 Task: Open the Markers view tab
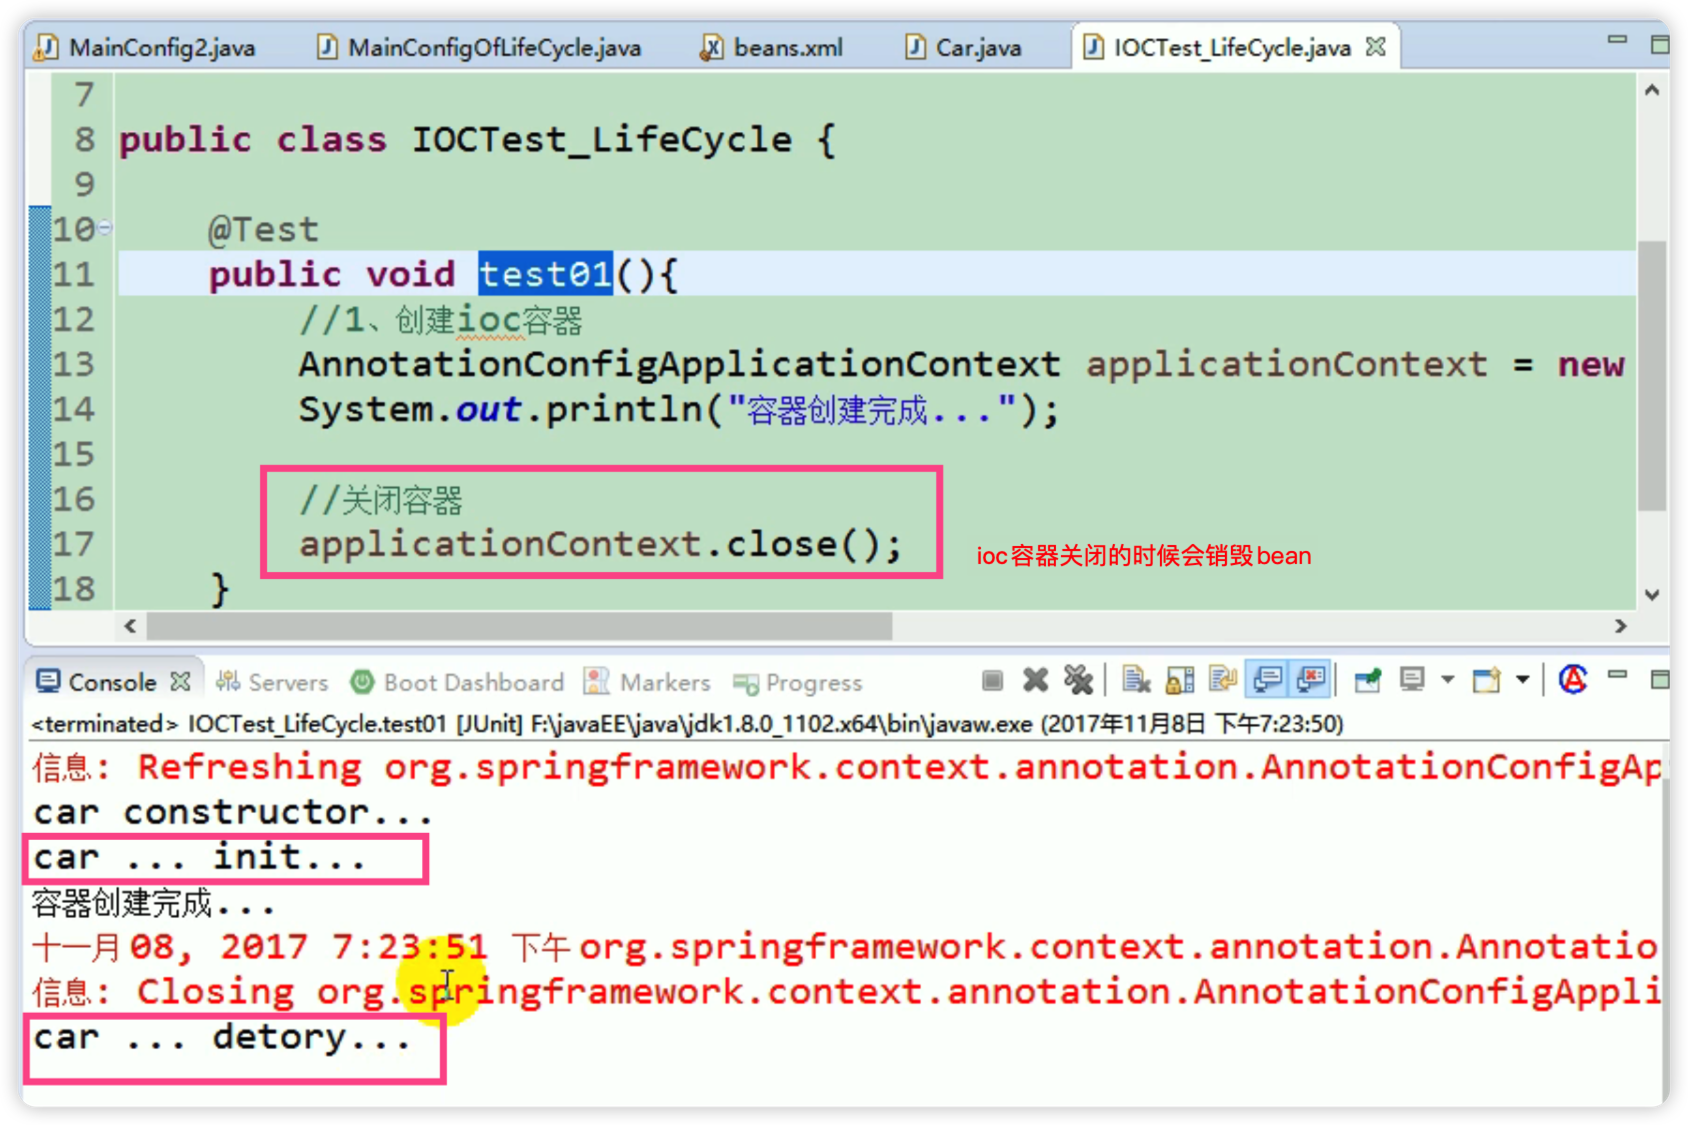(648, 682)
